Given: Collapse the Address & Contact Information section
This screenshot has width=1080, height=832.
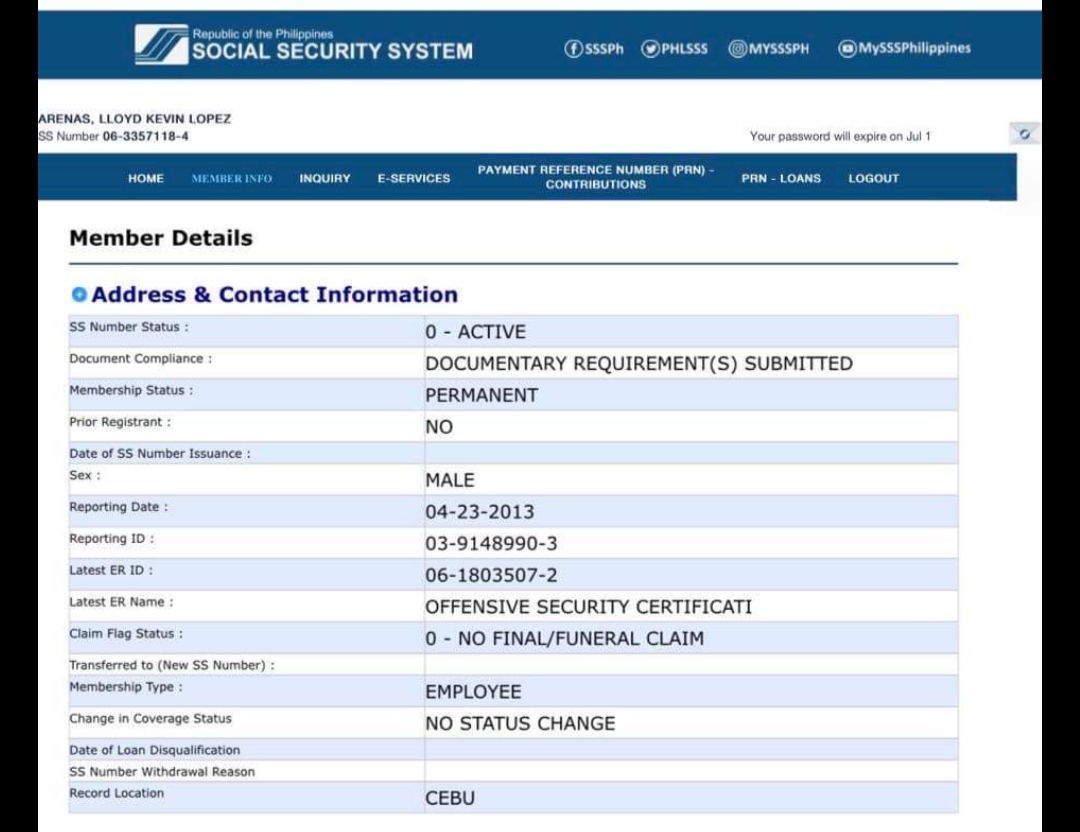Looking at the screenshot, I should click(x=79, y=295).
